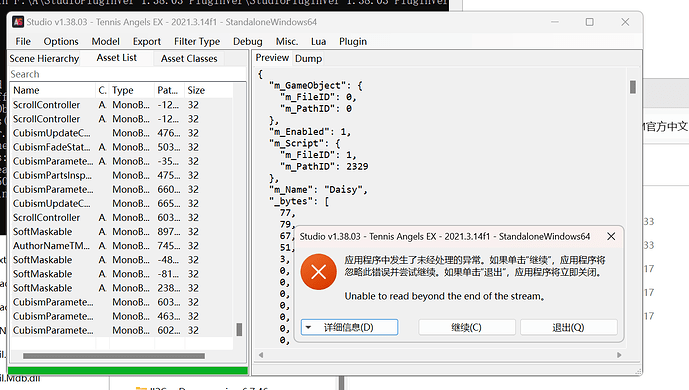The width and height of the screenshot is (689, 390).
Task: Select the CubismFadeStat... asset row
Action: (121, 147)
